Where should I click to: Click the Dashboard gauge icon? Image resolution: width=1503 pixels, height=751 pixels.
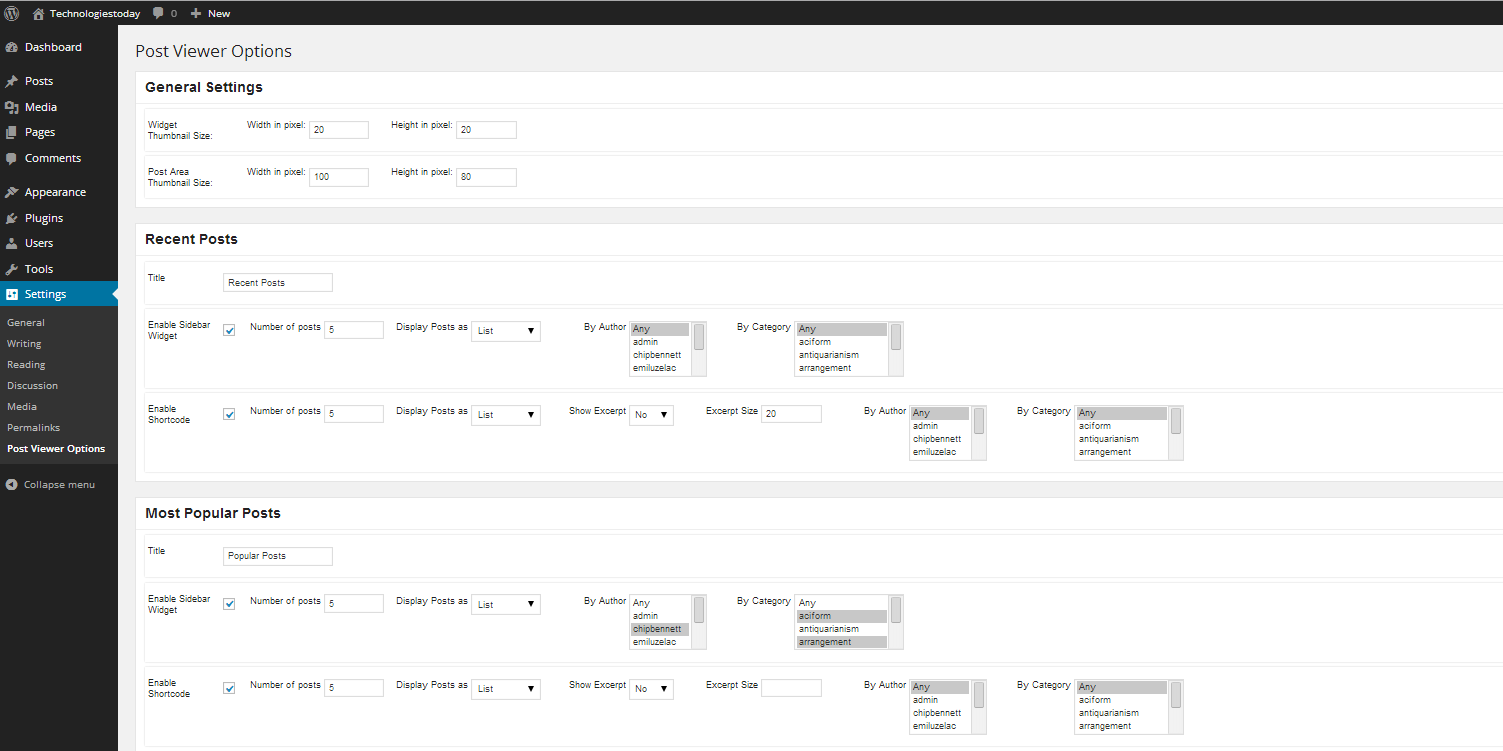(11, 47)
